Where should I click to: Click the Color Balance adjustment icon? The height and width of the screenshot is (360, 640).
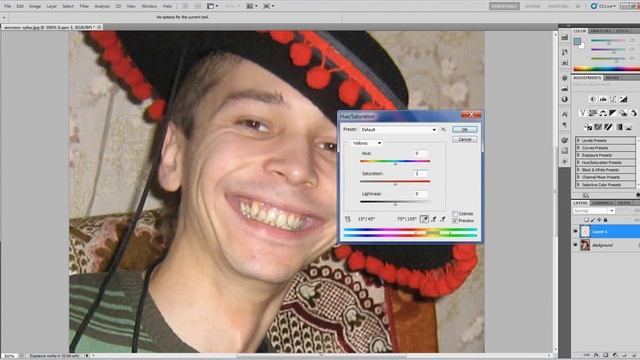[x=603, y=113]
